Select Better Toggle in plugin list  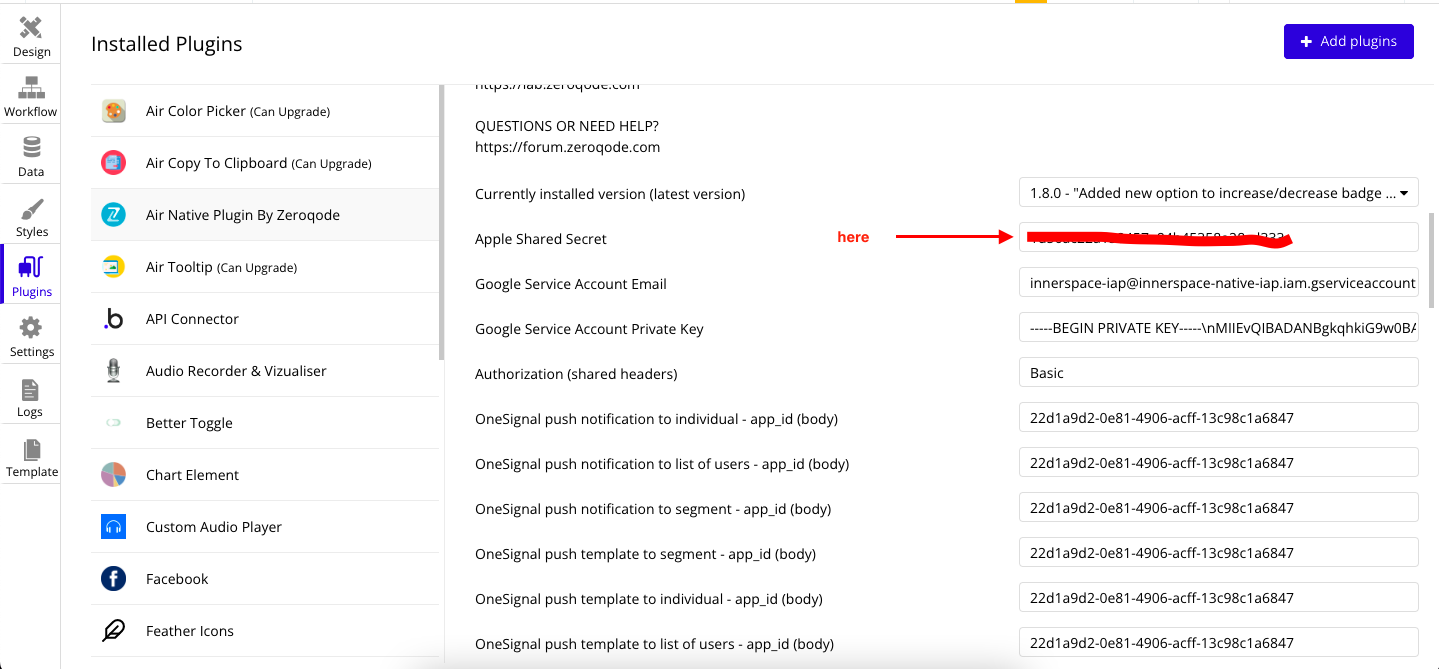coord(189,423)
